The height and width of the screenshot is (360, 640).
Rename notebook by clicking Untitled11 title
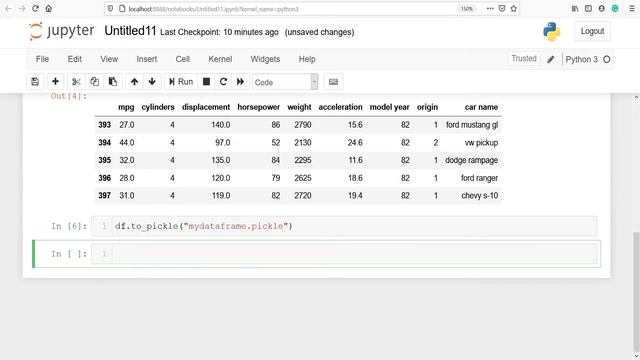pyautogui.click(x=130, y=31)
